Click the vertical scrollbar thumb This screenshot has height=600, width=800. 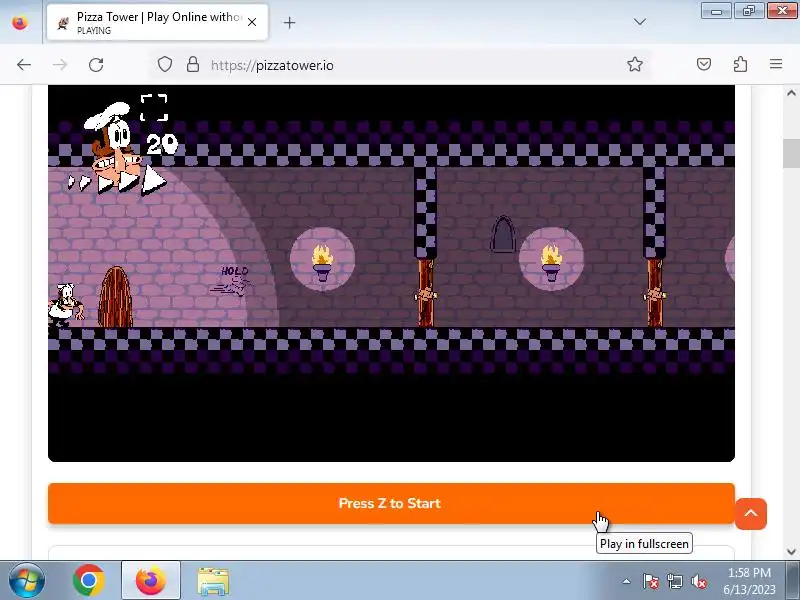click(791, 152)
